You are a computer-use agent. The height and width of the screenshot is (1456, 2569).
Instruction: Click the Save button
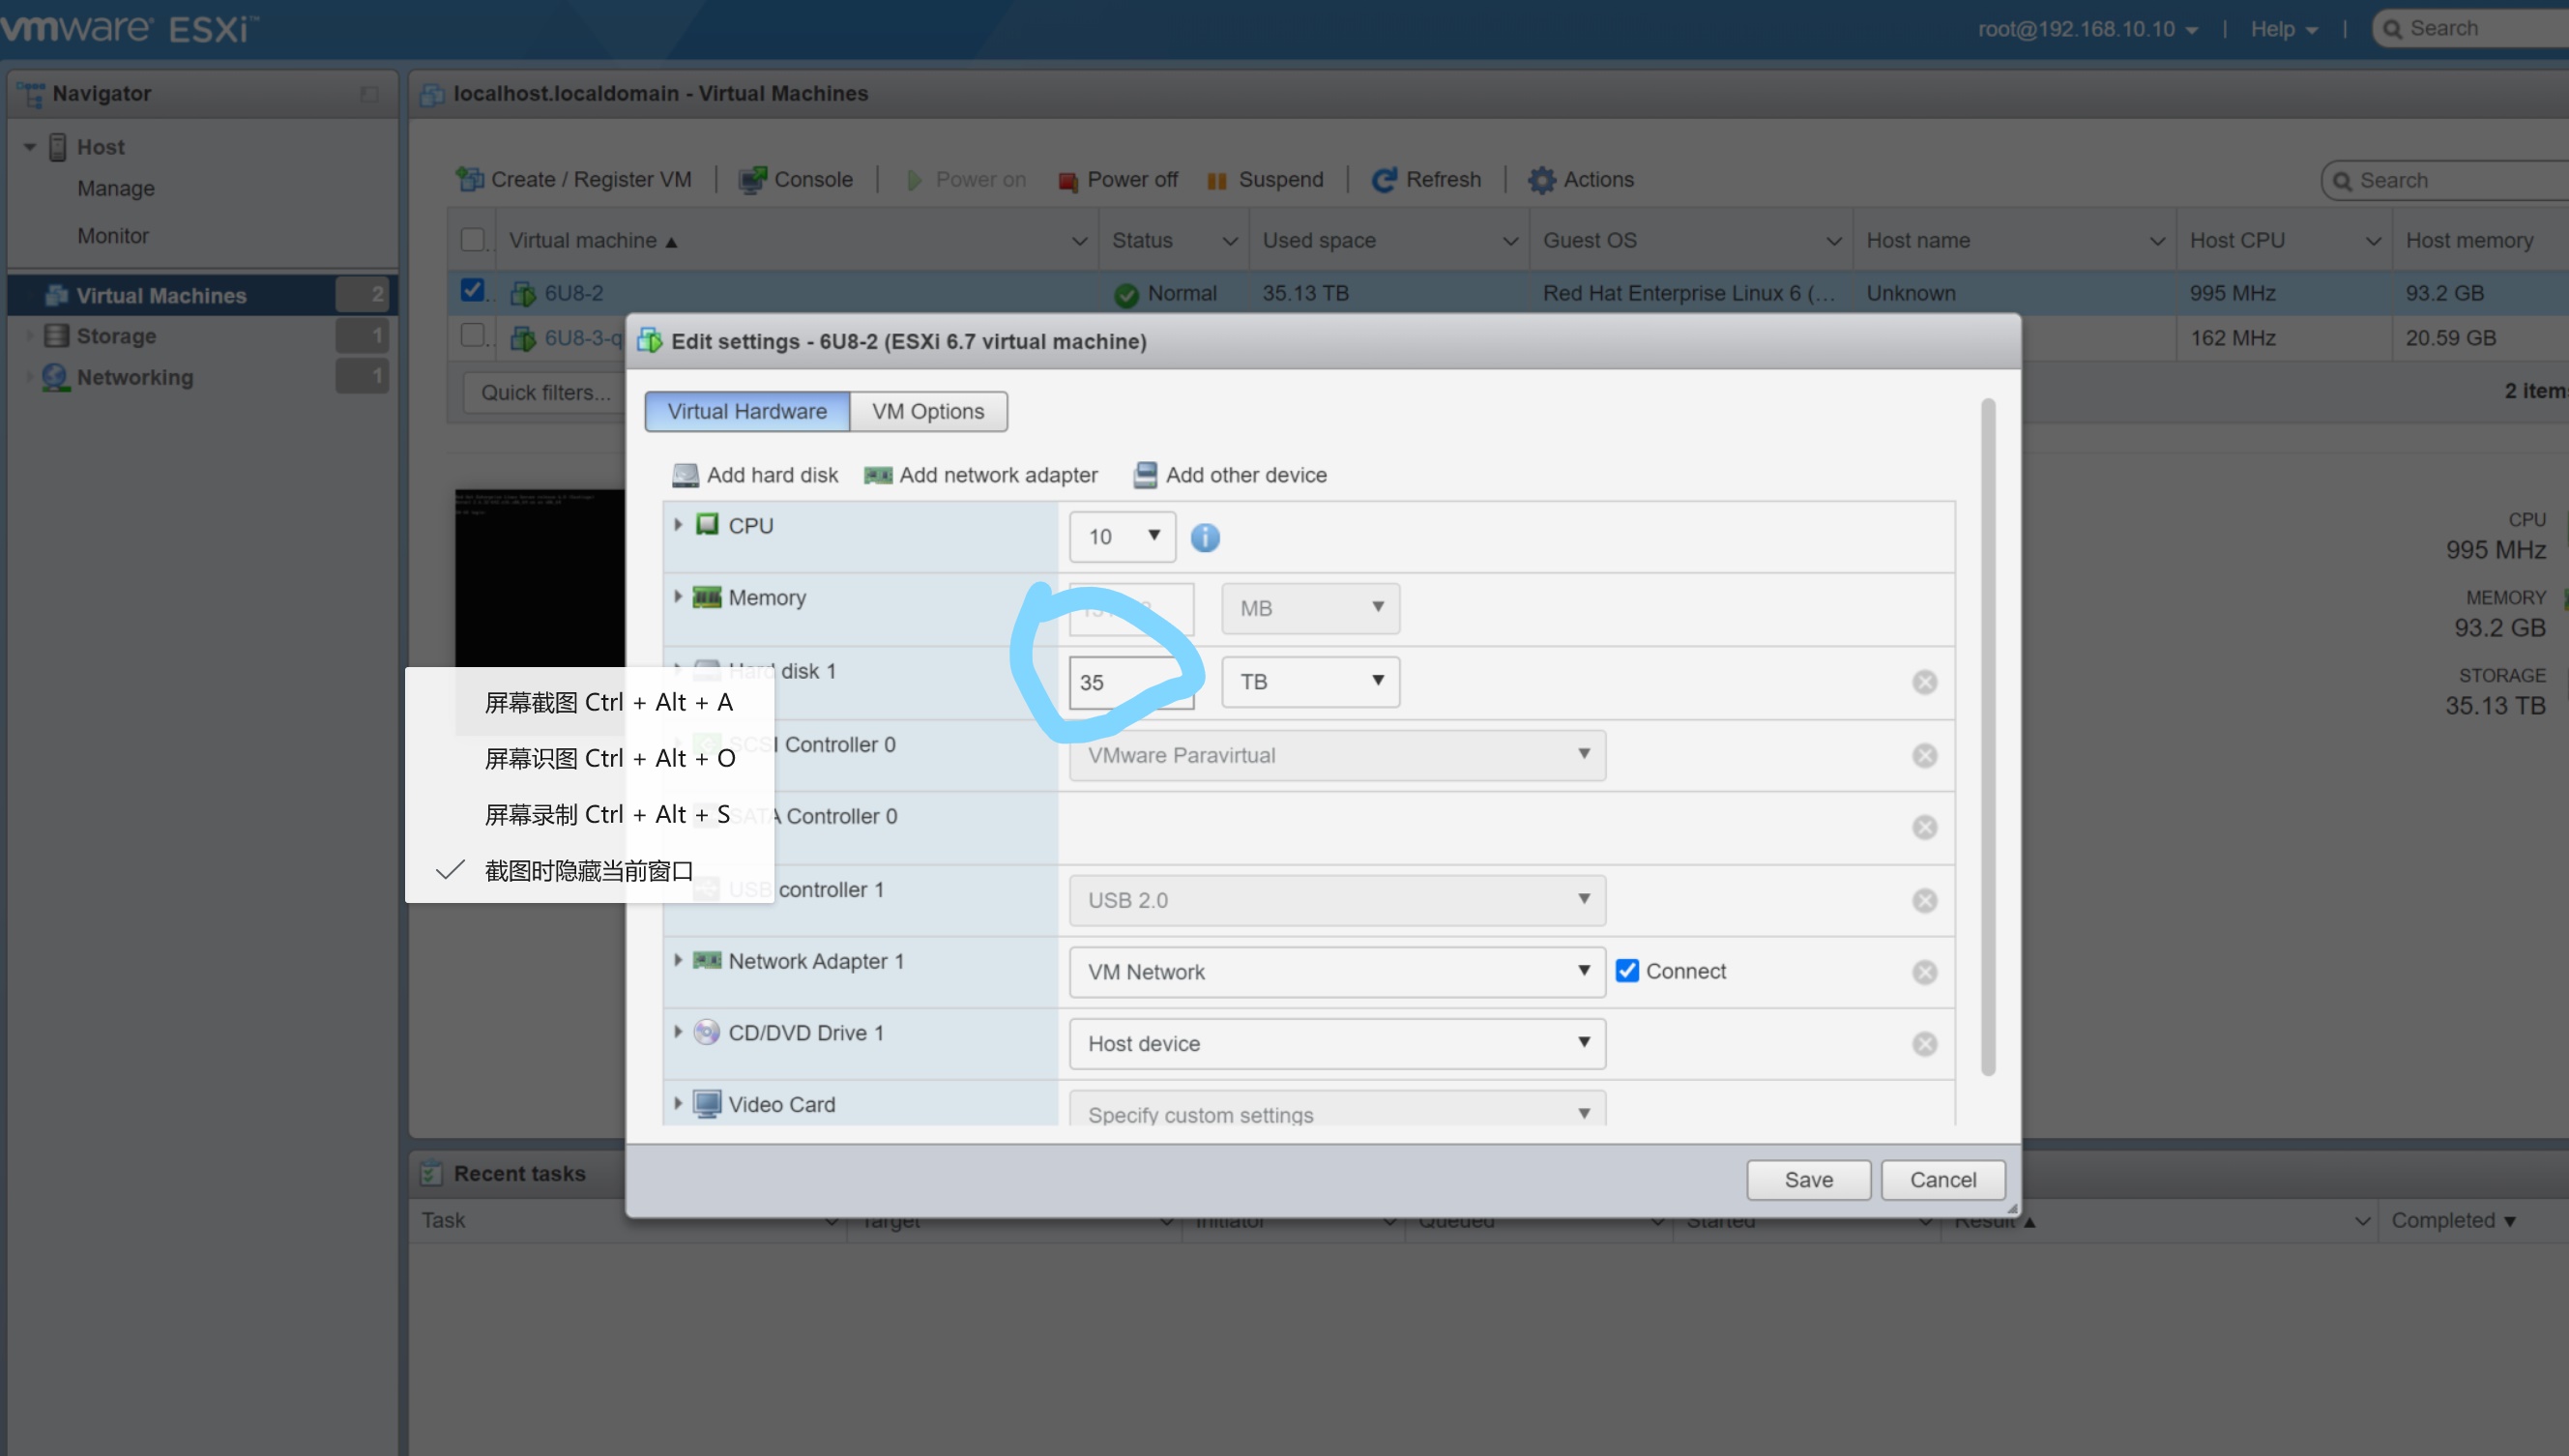point(1808,1180)
